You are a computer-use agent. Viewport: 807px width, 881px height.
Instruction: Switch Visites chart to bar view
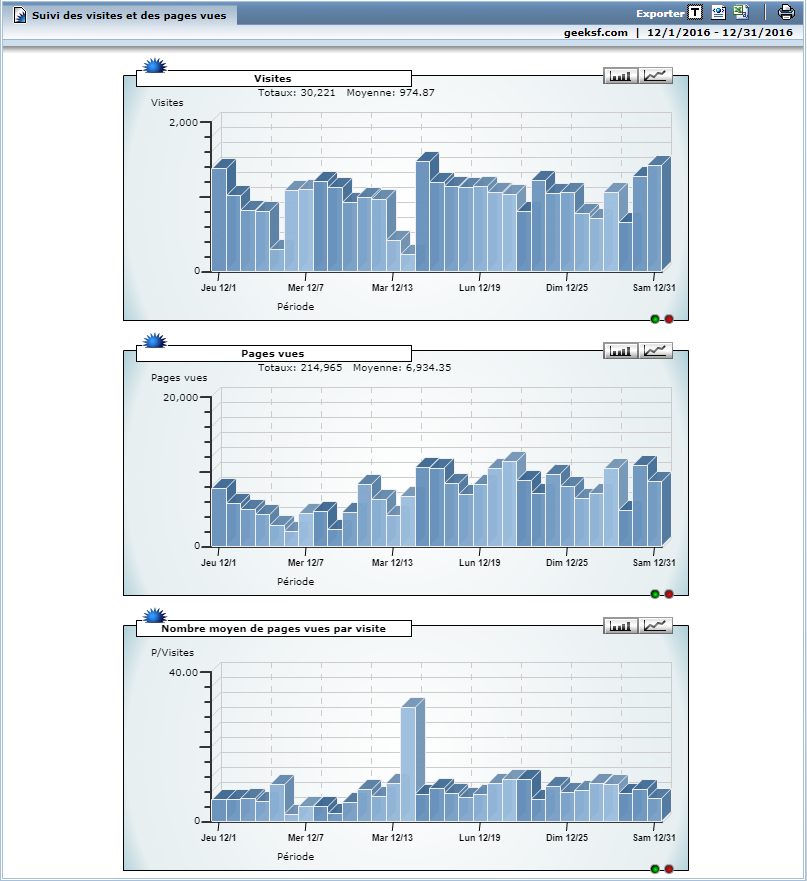620,76
